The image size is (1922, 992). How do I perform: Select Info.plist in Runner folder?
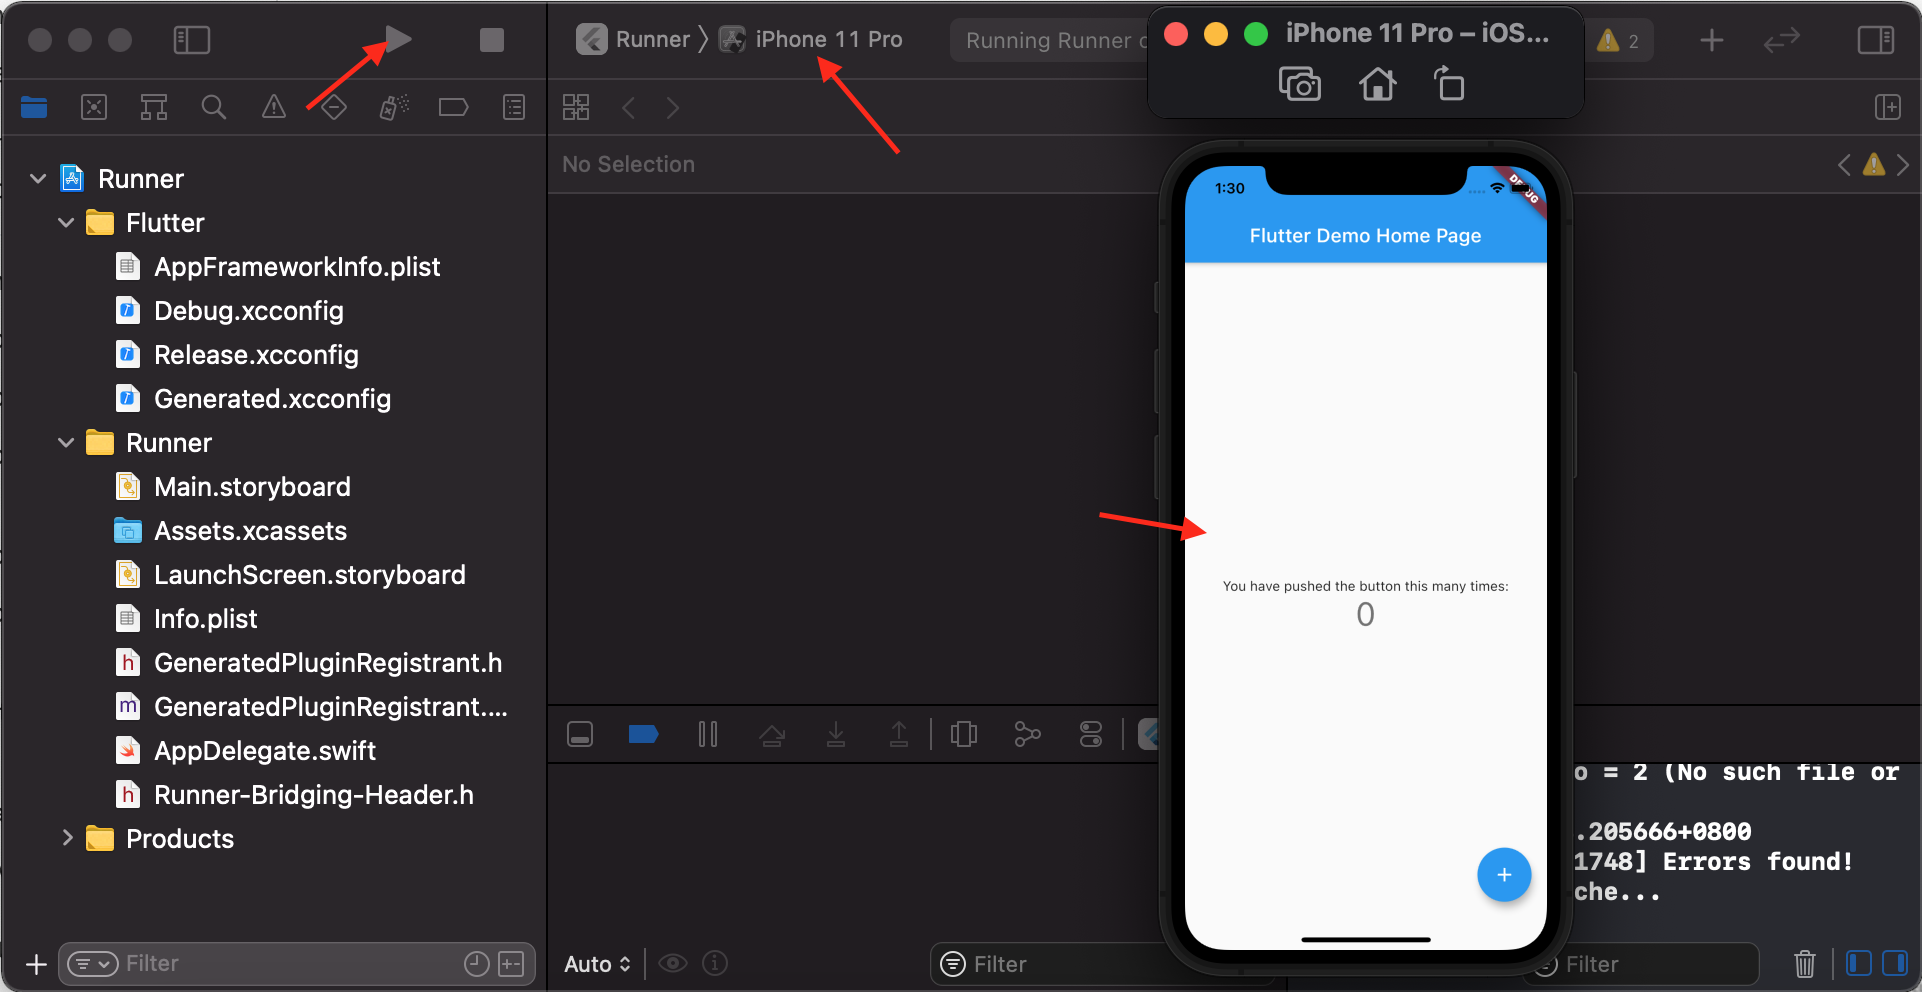pos(205,619)
